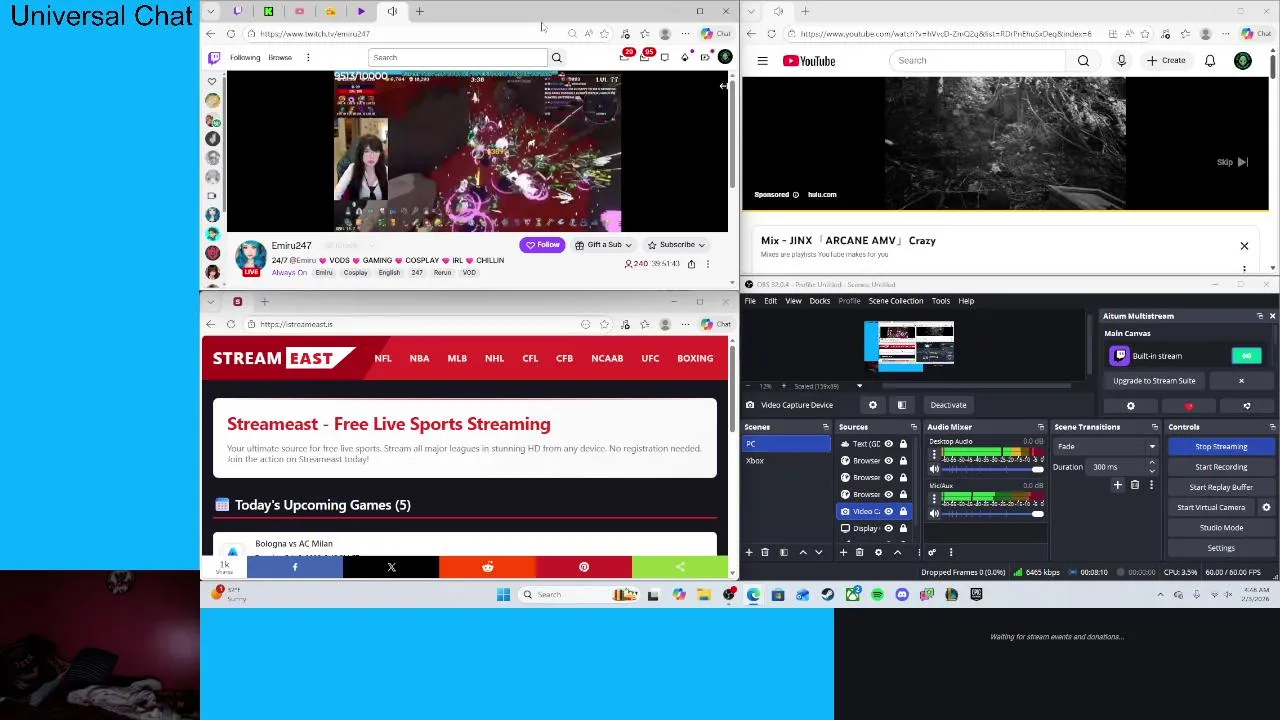Image resolution: width=1280 pixels, height=720 pixels.
Task: Open OBS File menu
Action: 750,301
